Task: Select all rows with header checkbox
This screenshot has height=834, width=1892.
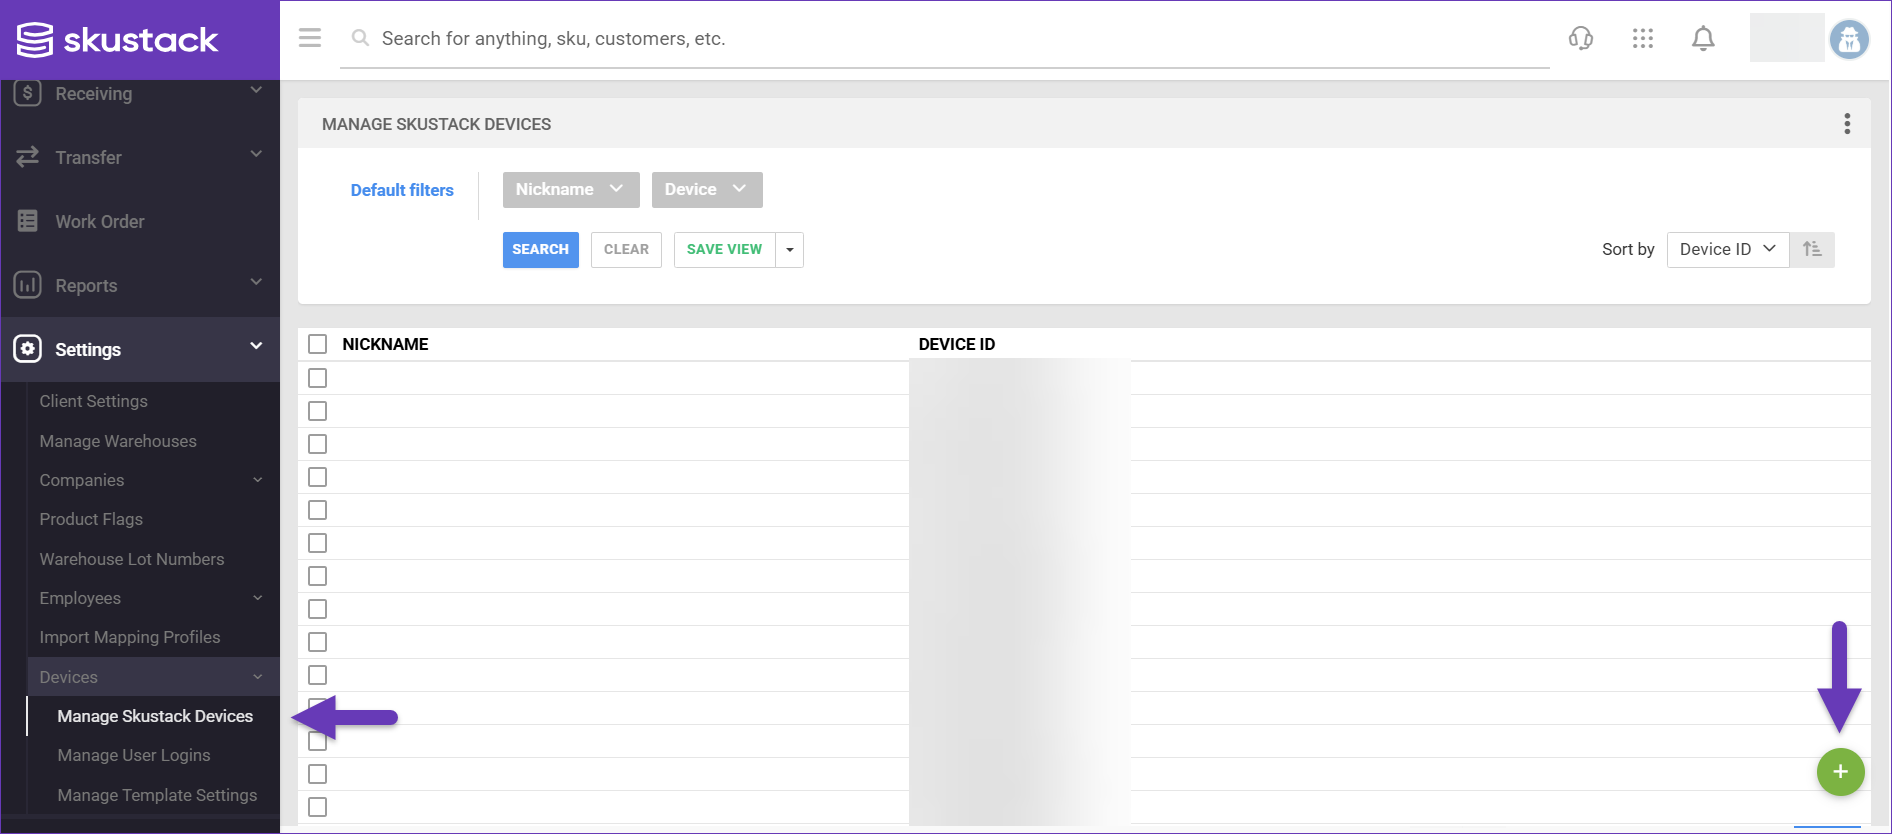Action: point(318,344)
